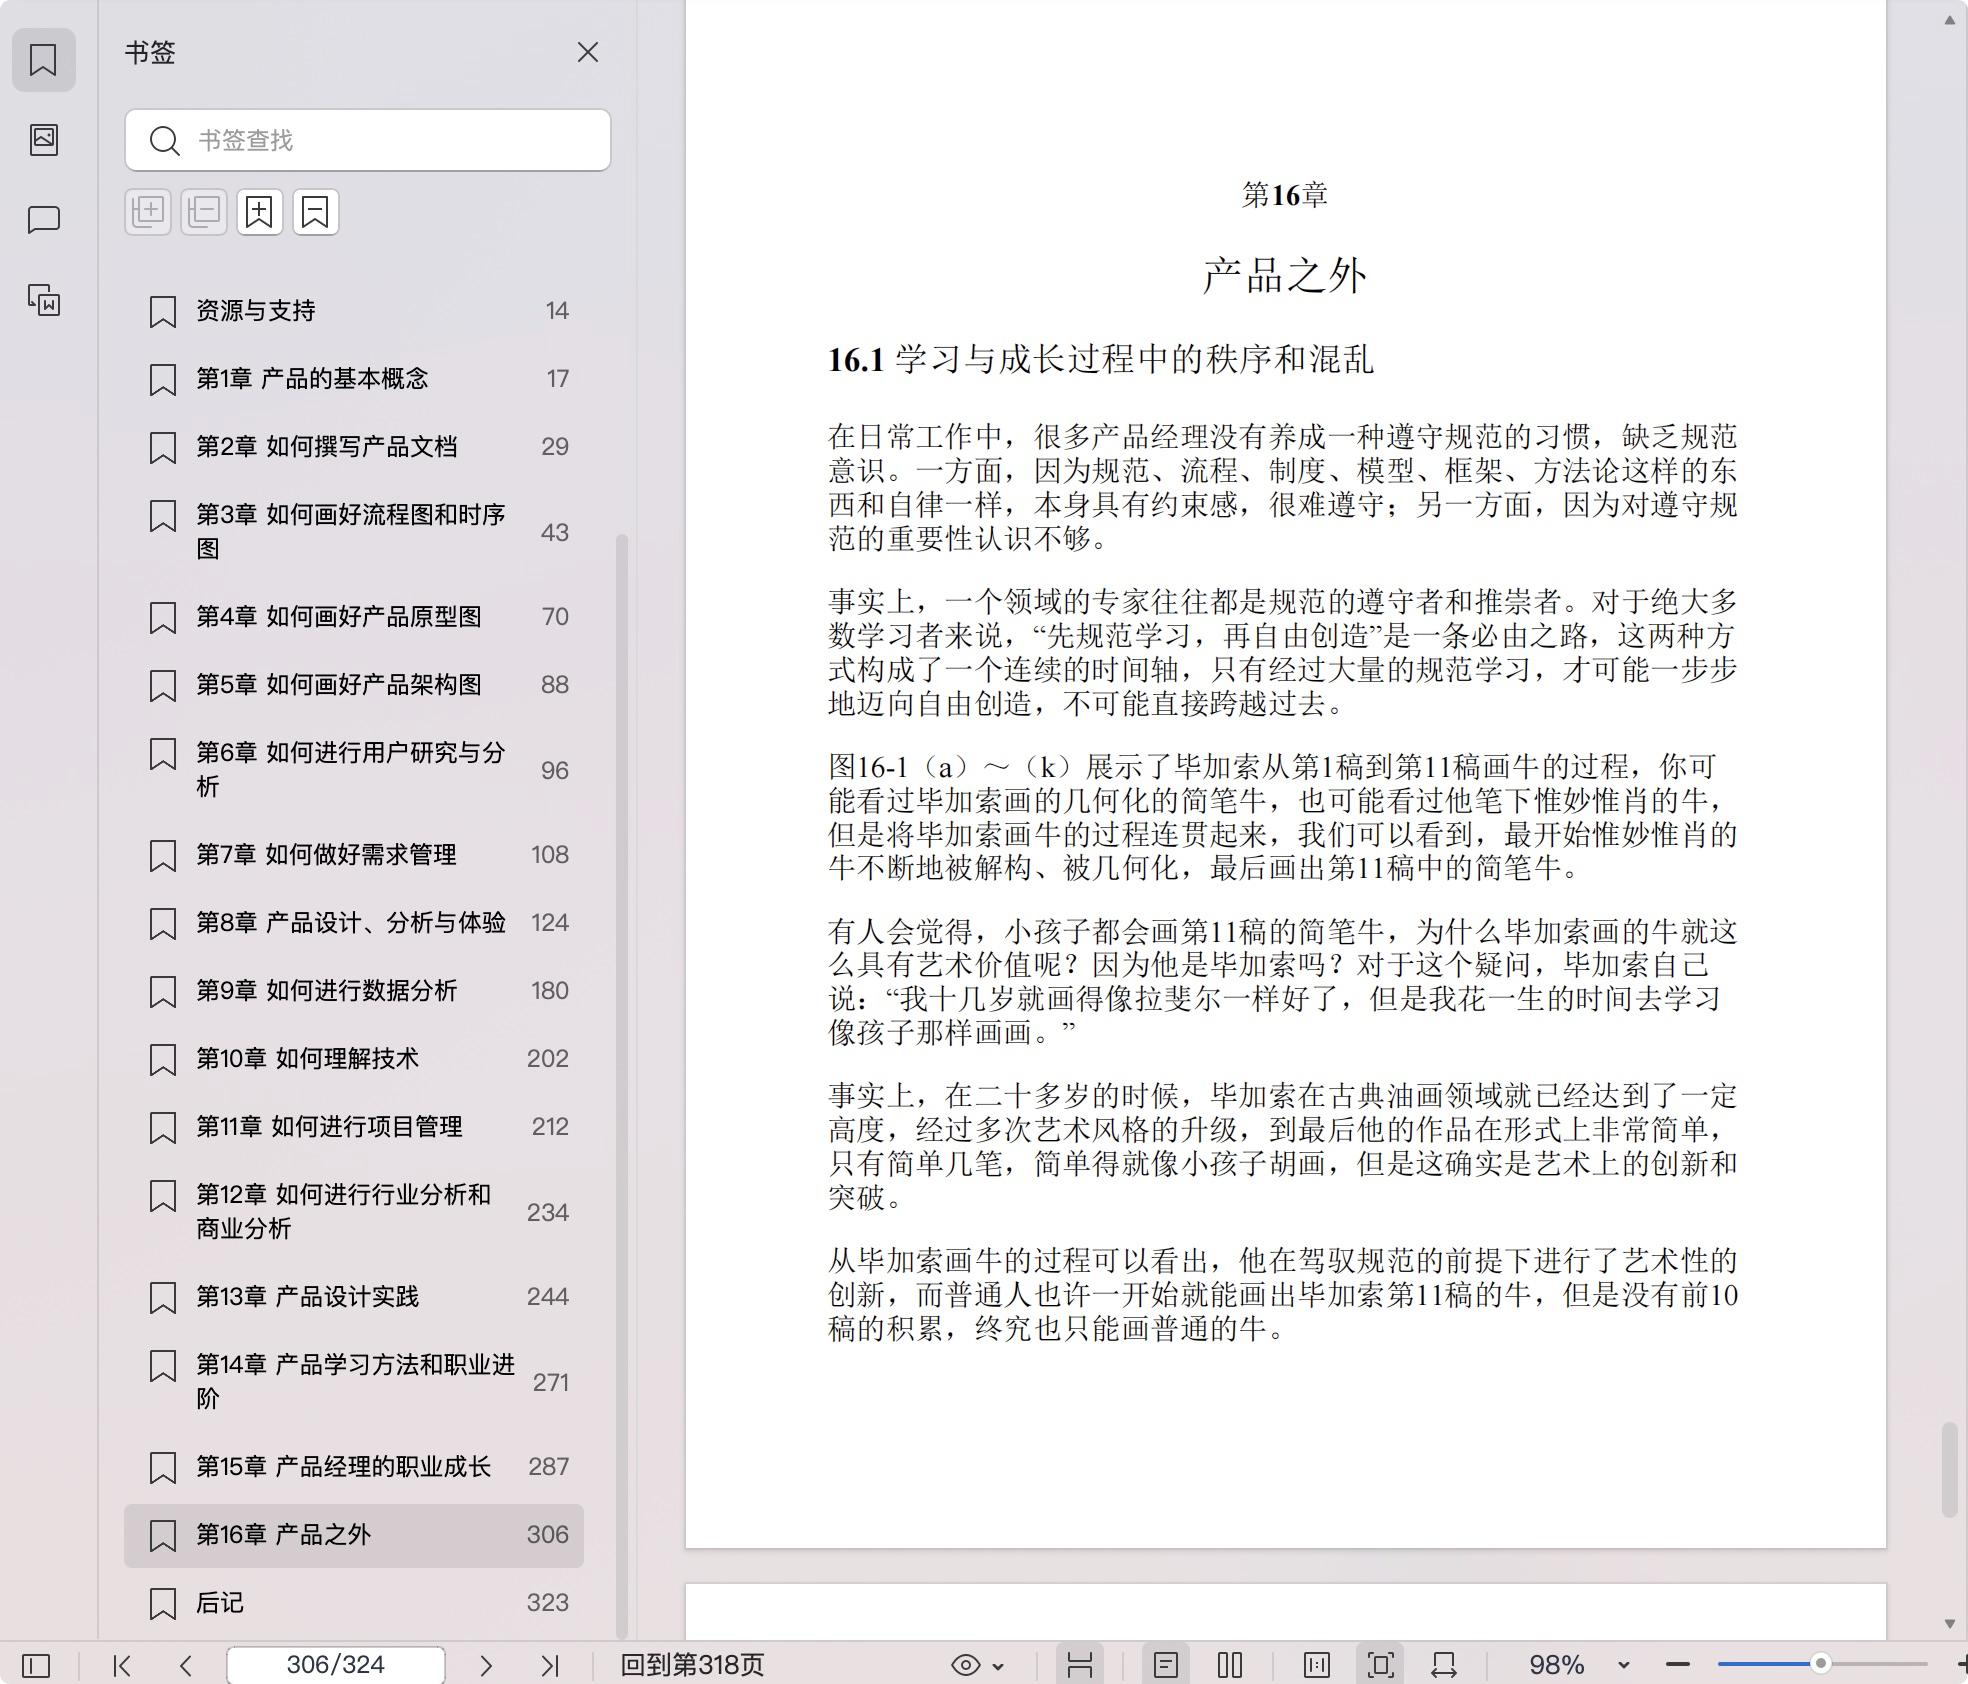Image resolution: width=1968 pixels, height=1684 pixels.
Task: Click the remove bookmark icon
Action: (316, 212)
